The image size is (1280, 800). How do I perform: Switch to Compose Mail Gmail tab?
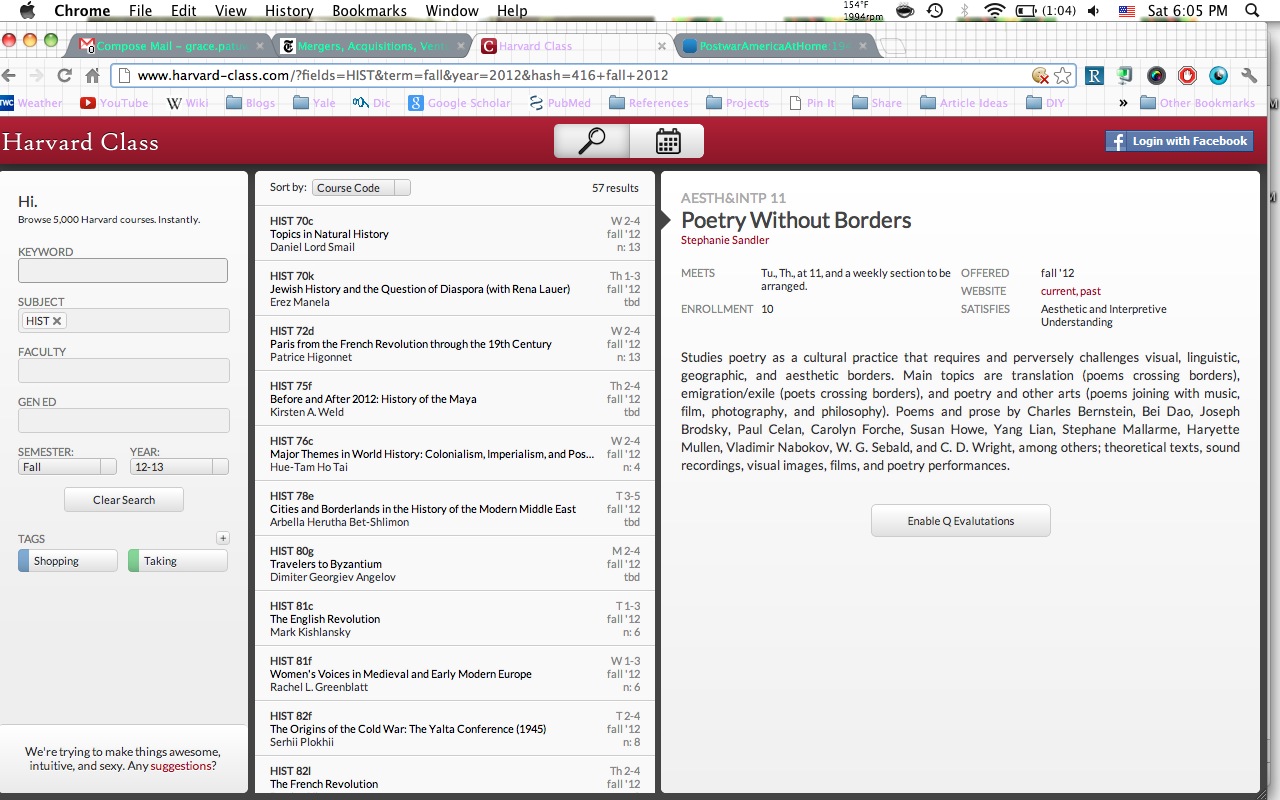click(170, 46)
